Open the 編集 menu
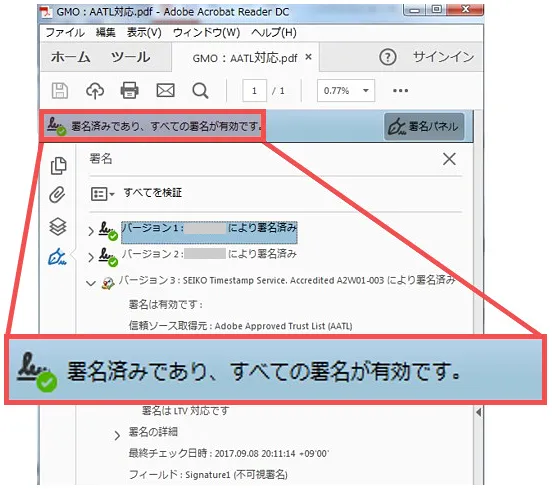 coord(106,32)
